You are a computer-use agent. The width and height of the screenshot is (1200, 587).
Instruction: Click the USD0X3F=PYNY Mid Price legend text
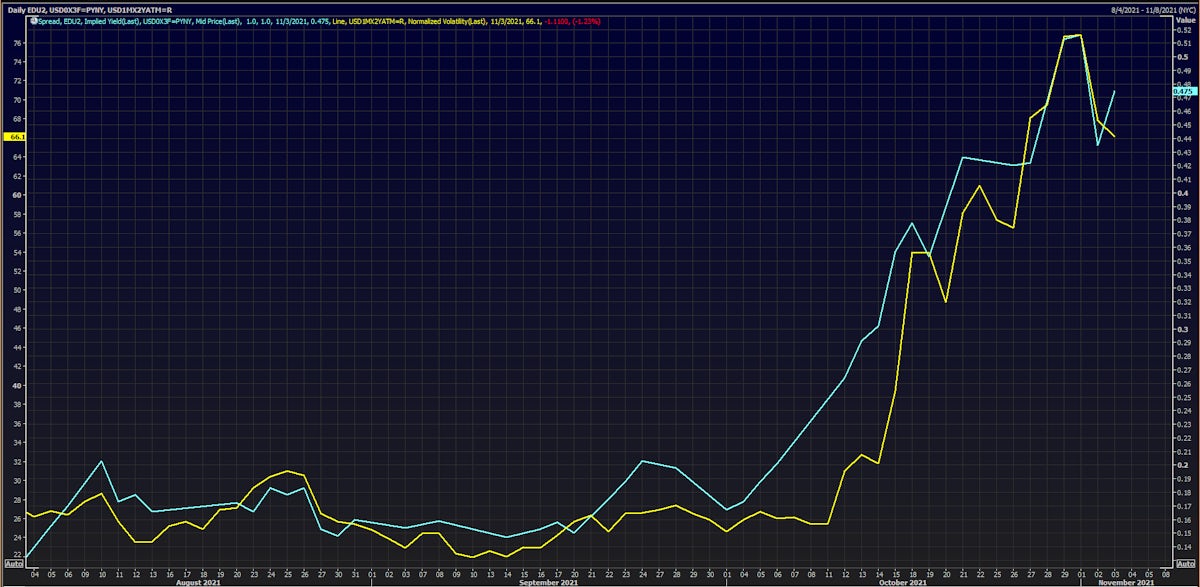pyautogui.click(x=196, y=19)
